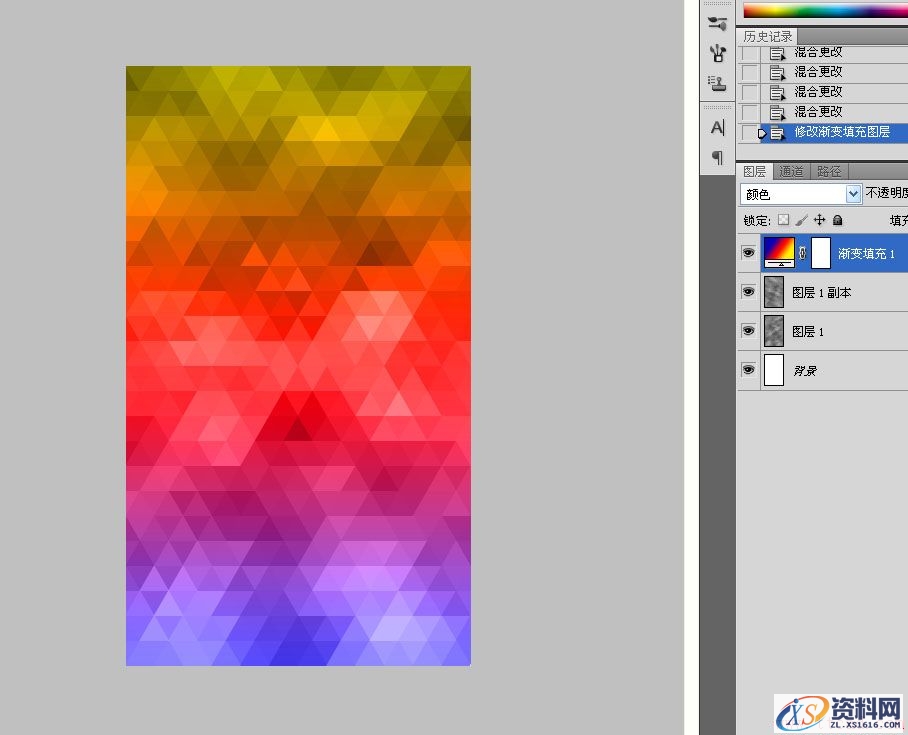The width and height of the screenshot is (908, 735).
Task: Click the 渐变填充 1 gradient thumbnail
Action: click(x=778, y=253)
